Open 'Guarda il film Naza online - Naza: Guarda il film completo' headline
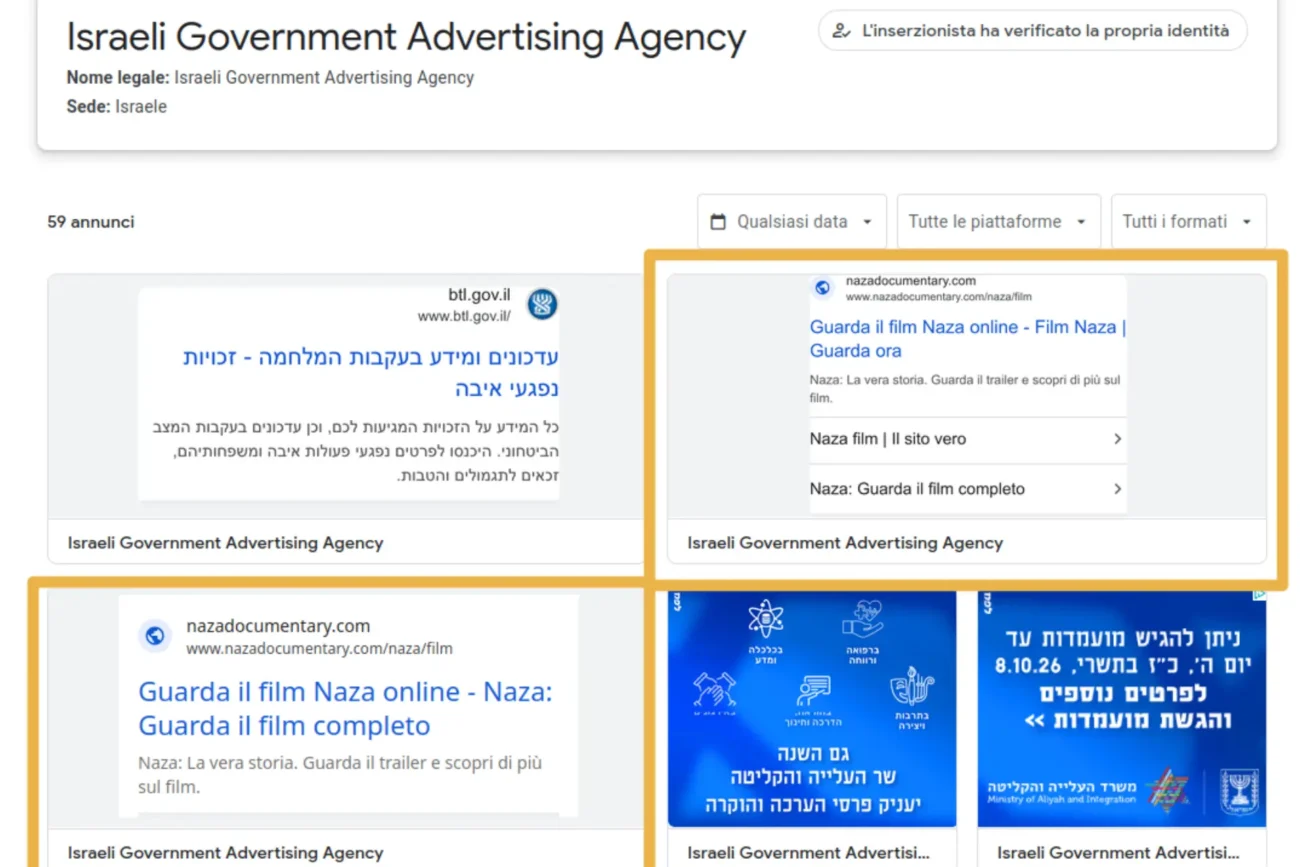1300x867 pixels. tap(346, 708)
